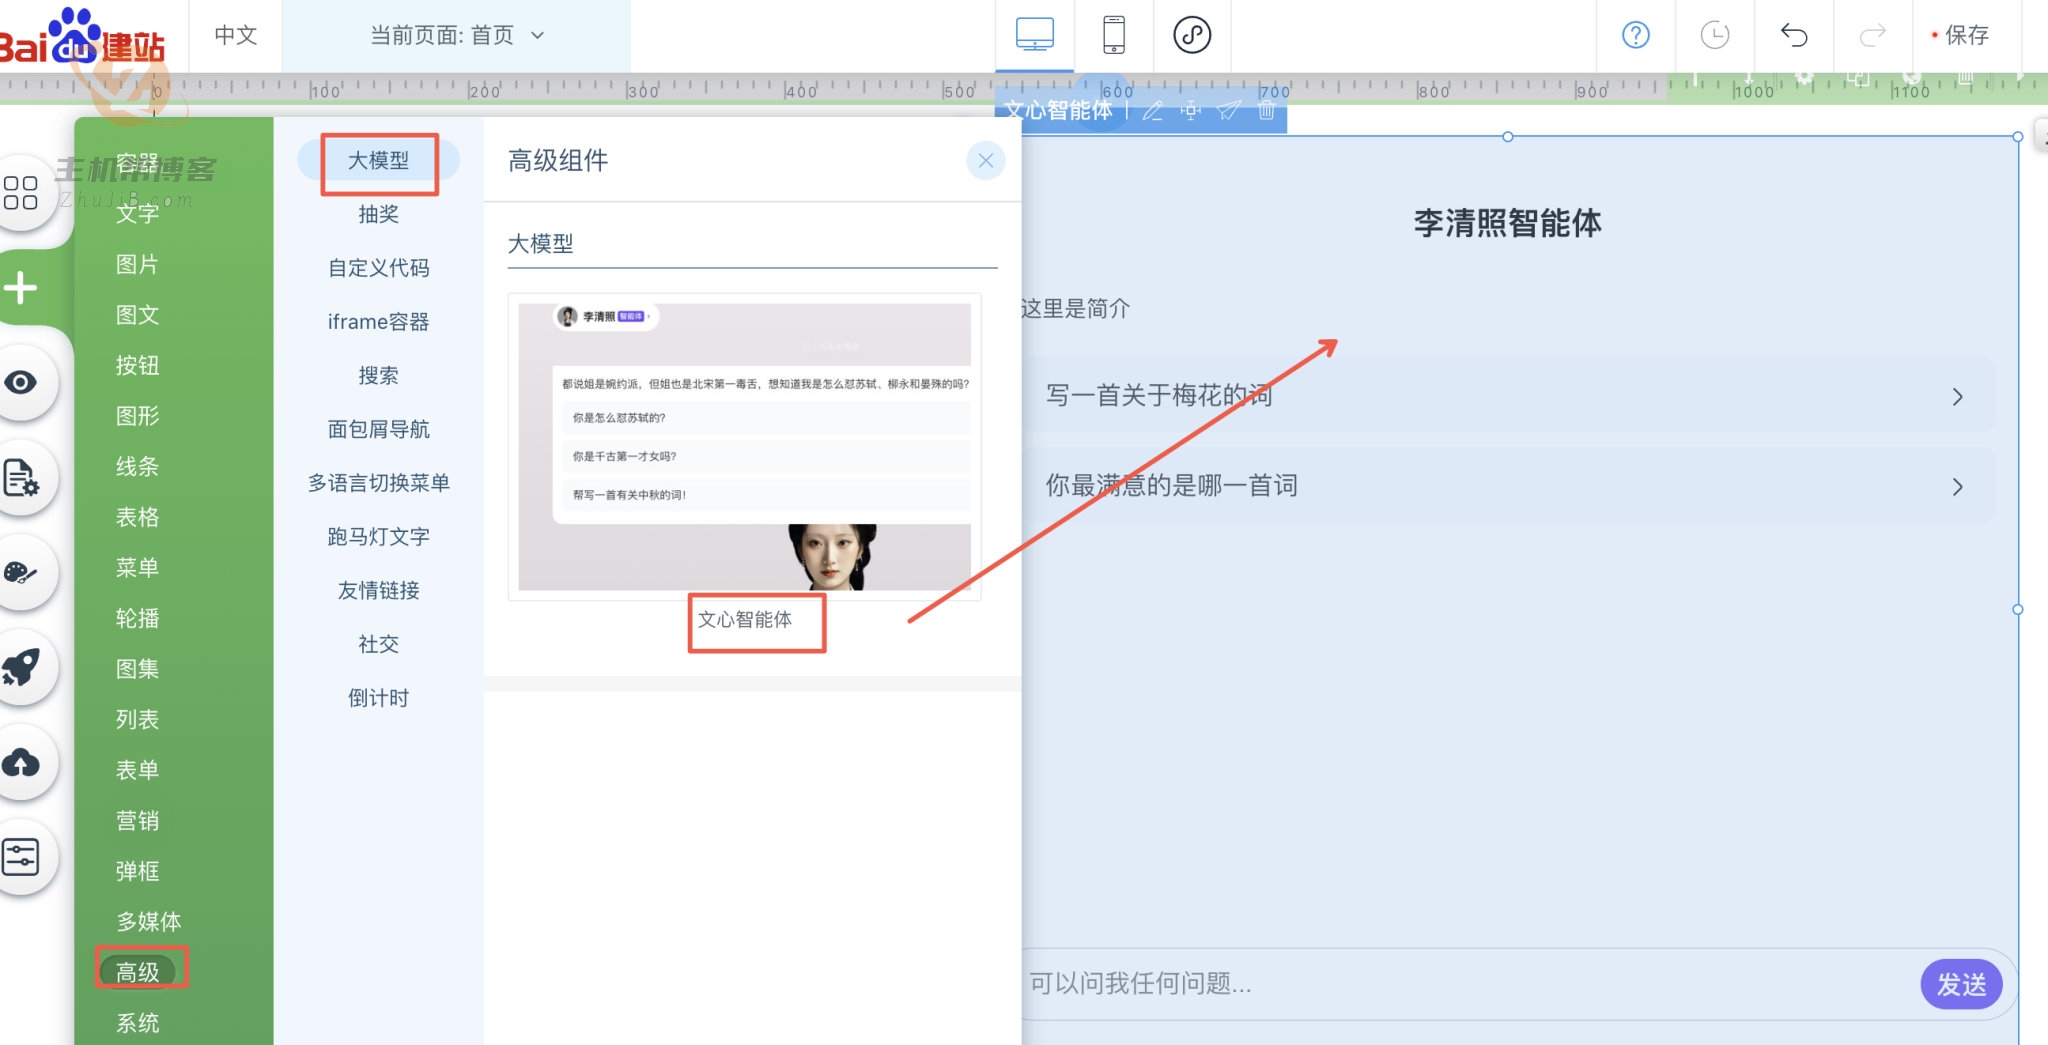Click the pencil edit icon on 文心智能体 toolbar
This screenshot has height=1045, width=2048.
[x=1153, y=110]
